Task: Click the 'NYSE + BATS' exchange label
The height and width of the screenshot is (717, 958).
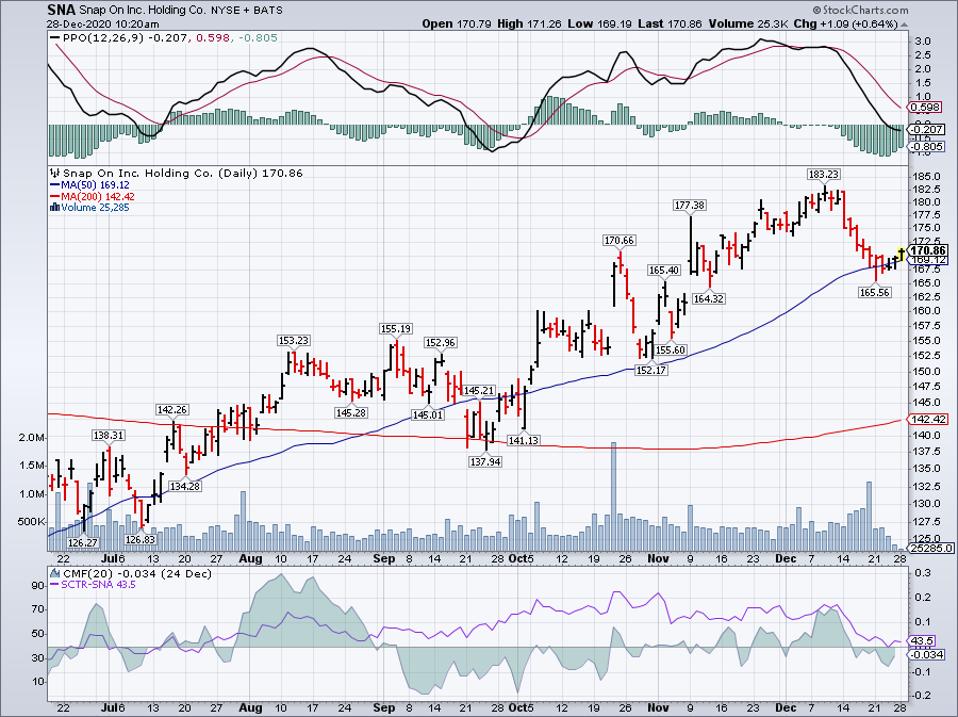Action: point(249,11)
